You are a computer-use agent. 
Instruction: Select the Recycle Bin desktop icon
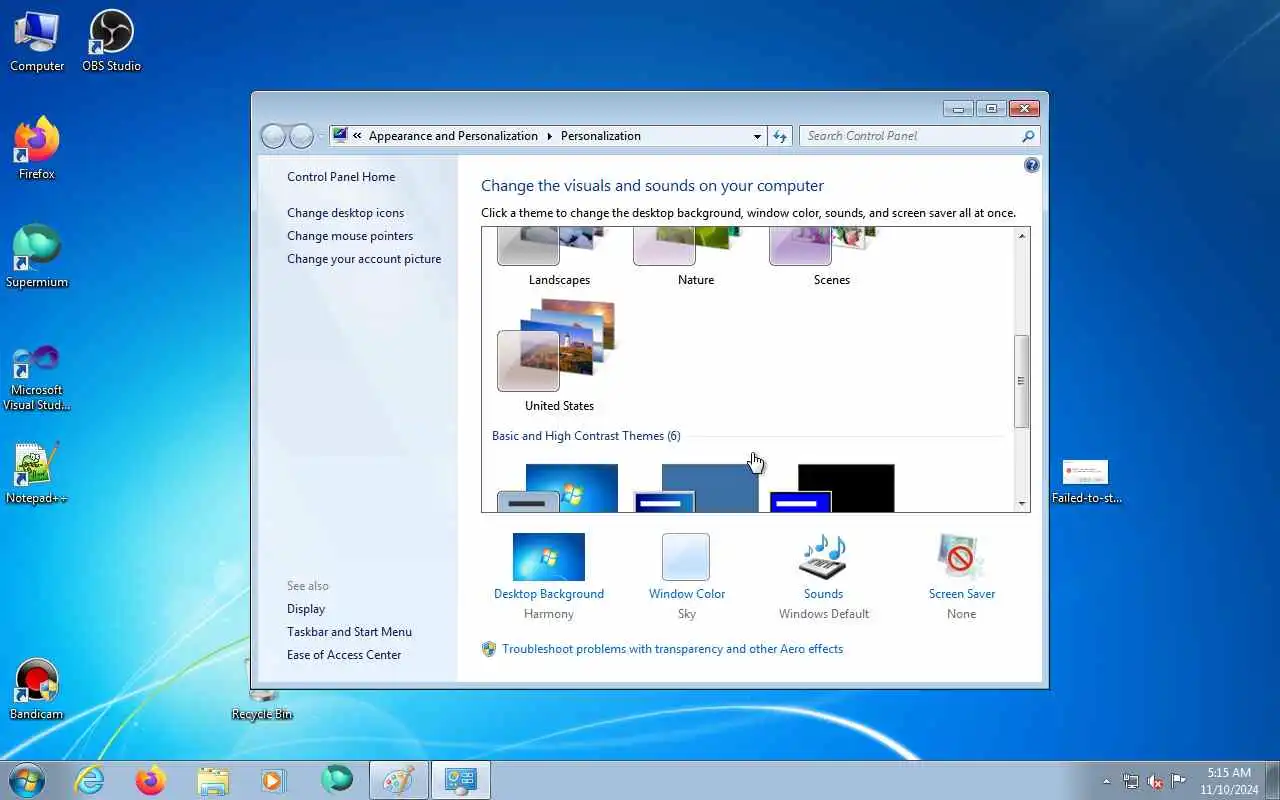(262, 704)
